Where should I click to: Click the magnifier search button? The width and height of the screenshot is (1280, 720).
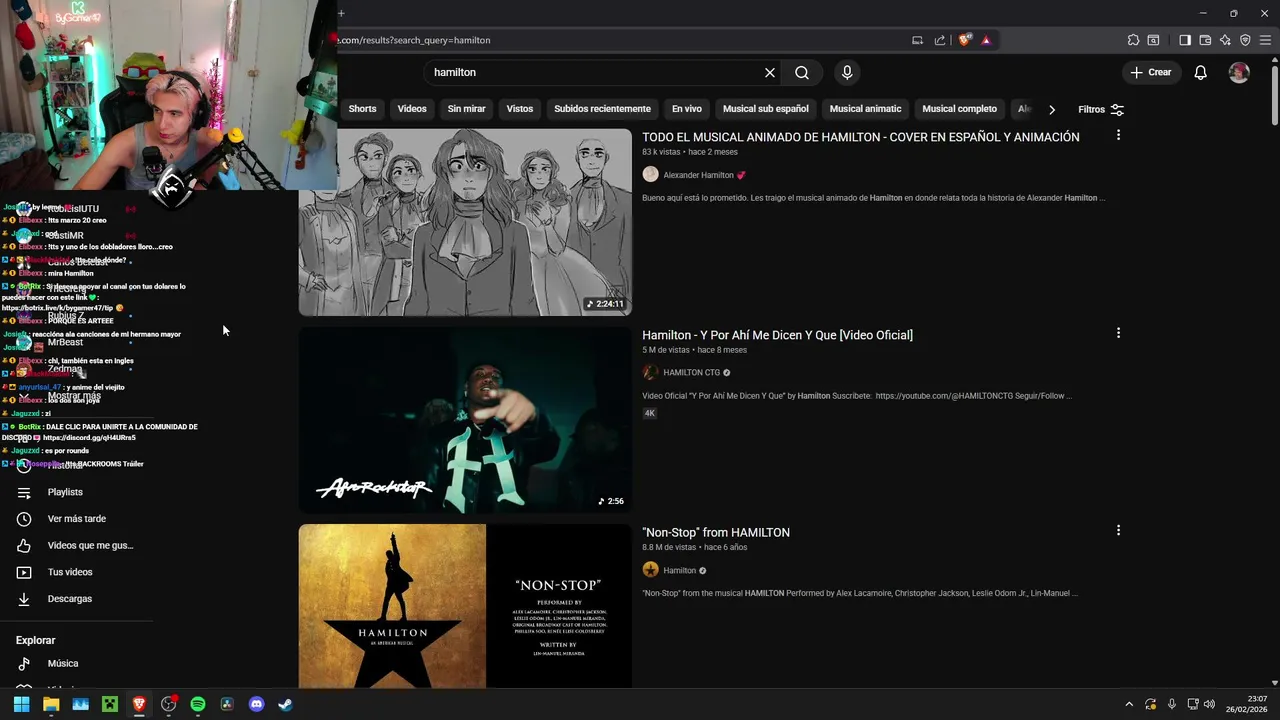pos(802,73)
